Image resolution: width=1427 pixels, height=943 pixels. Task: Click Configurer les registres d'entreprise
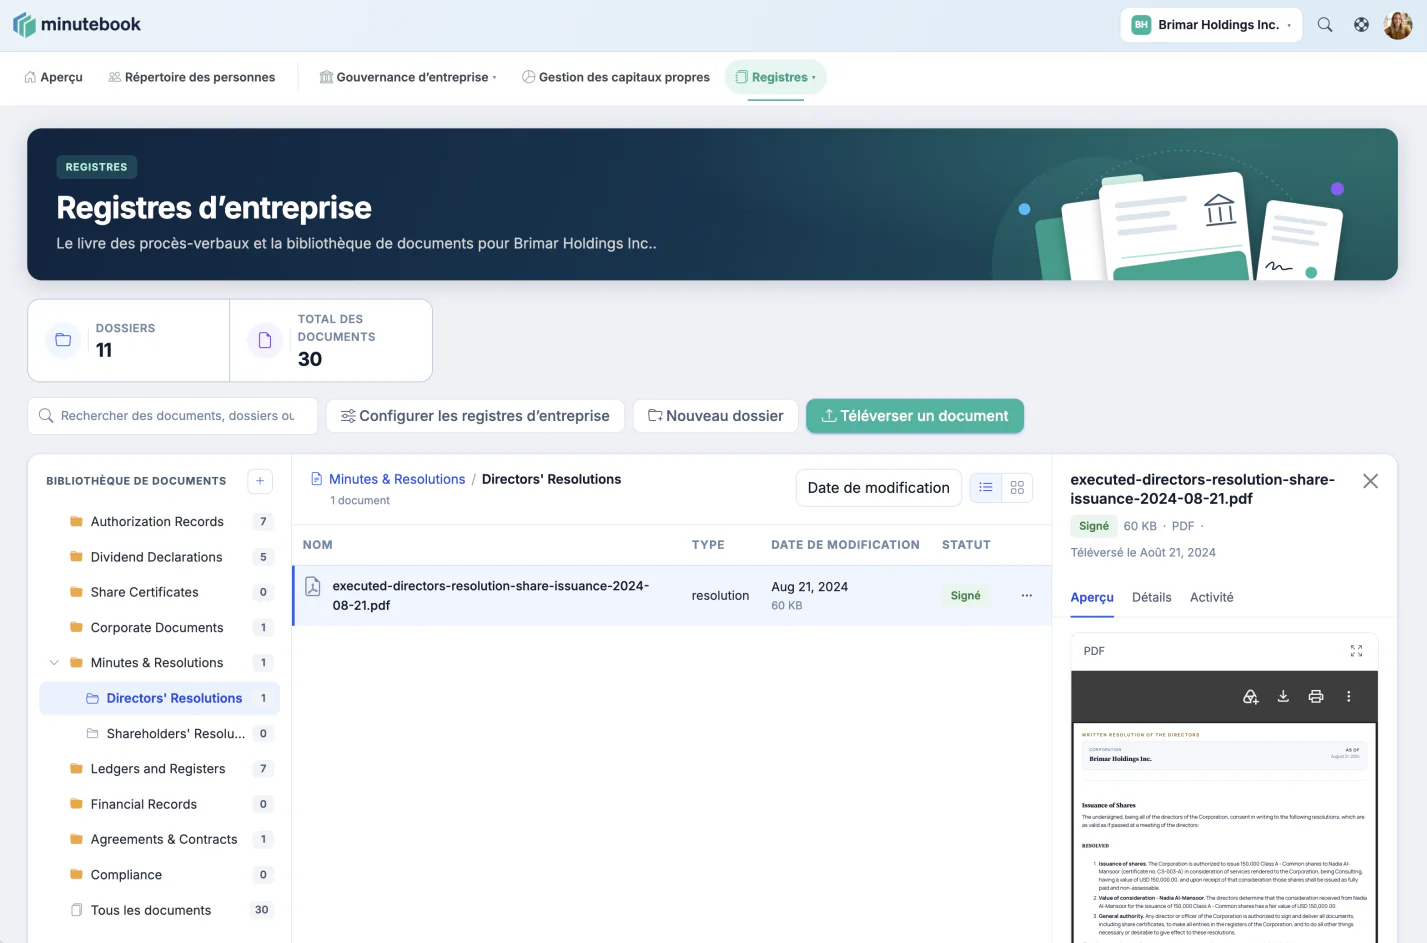[475, 416]
